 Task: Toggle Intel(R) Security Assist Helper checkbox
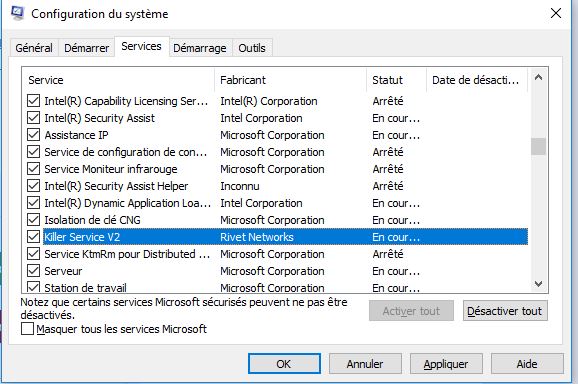coord(34,186)
